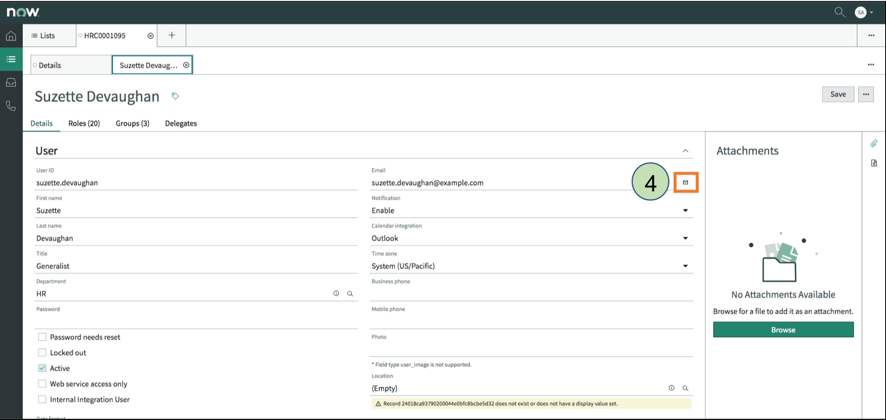Open the SA user avatar menu
Screen dimensions: 886x420
click(863, 12)
